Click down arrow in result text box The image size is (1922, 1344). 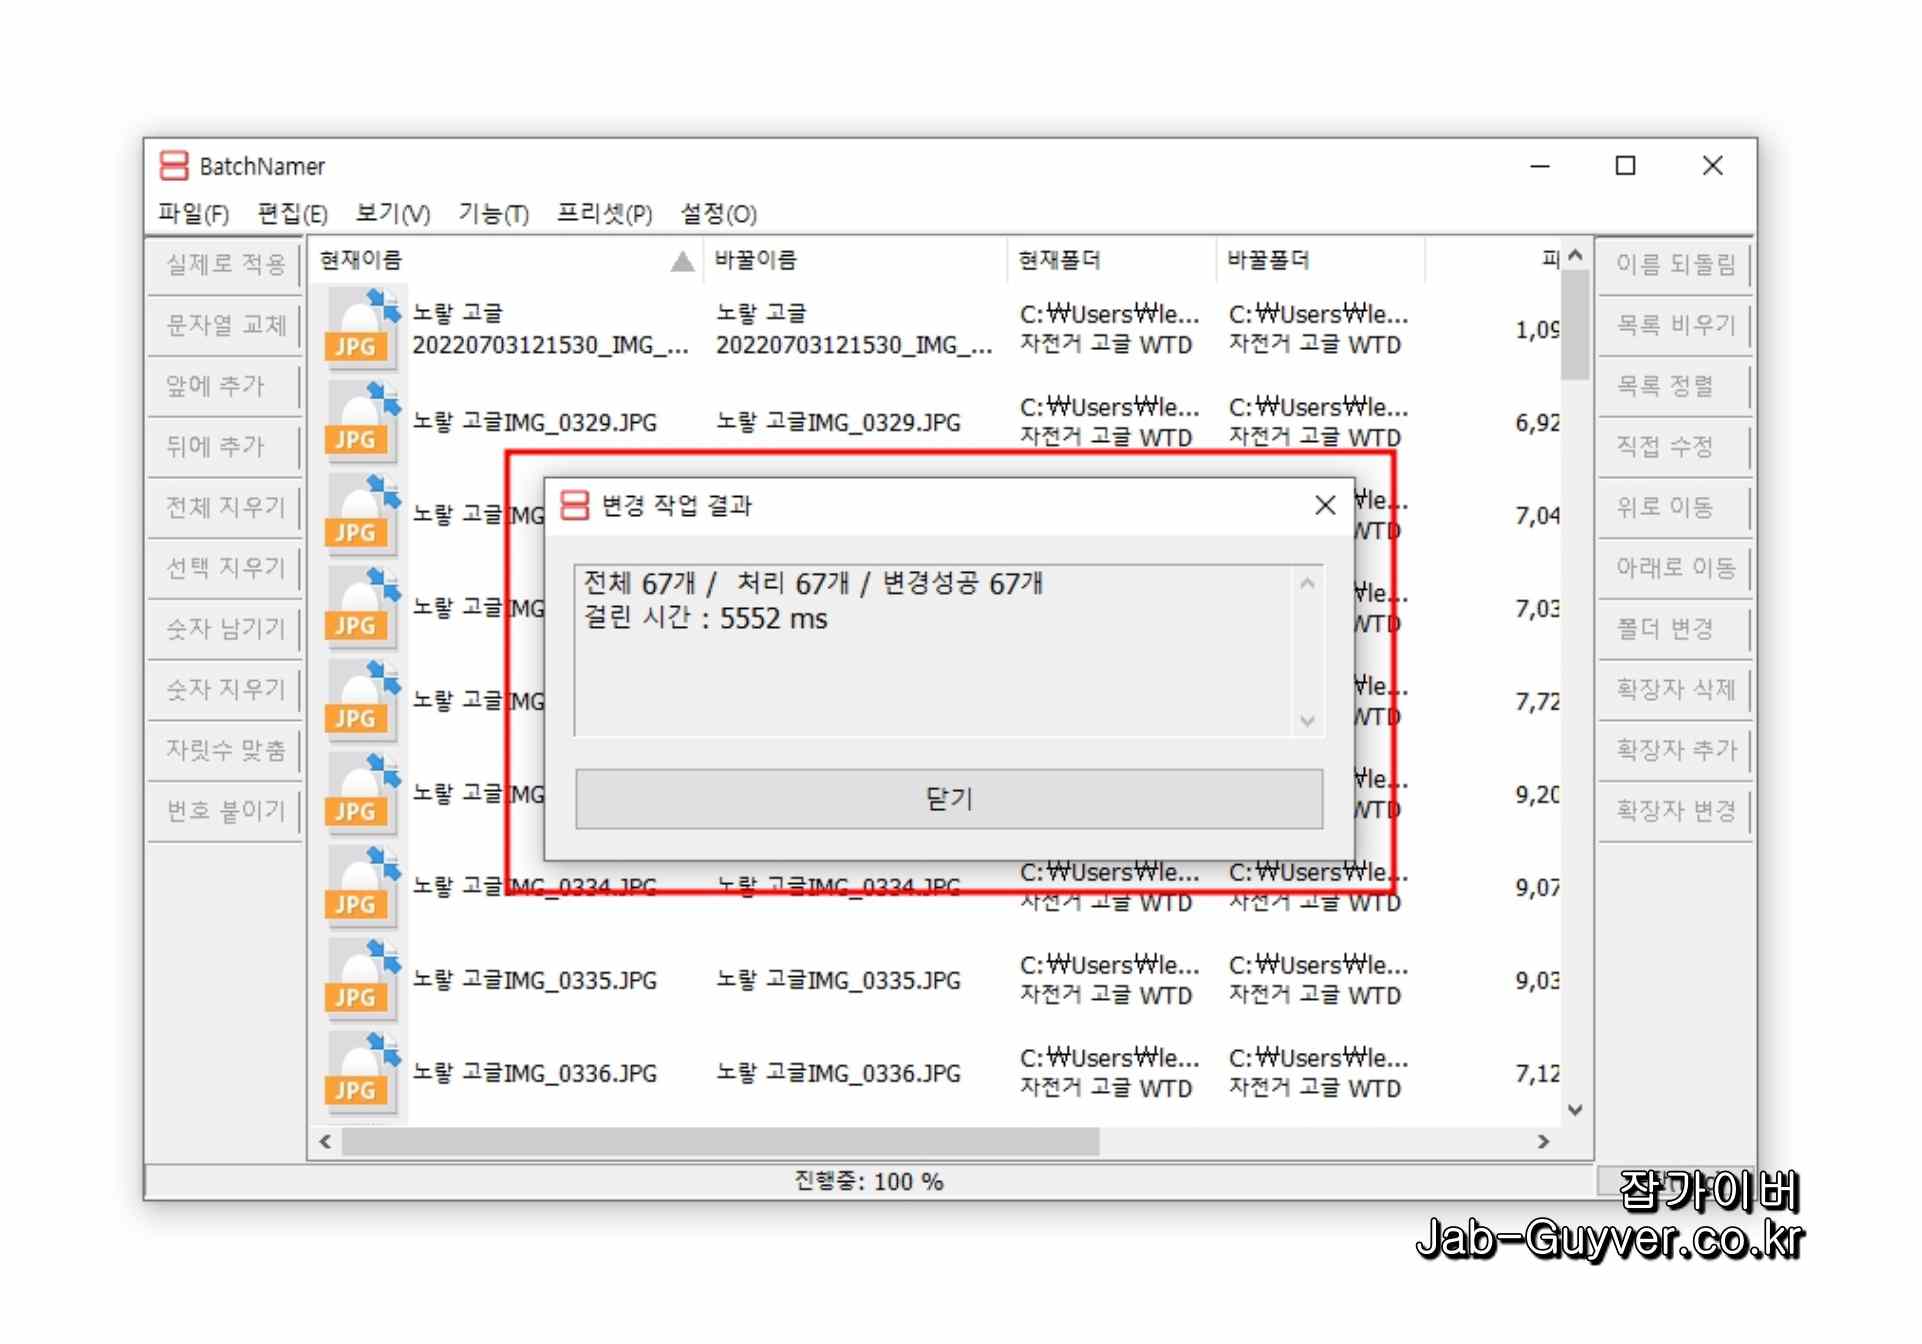pos(1307,721)
